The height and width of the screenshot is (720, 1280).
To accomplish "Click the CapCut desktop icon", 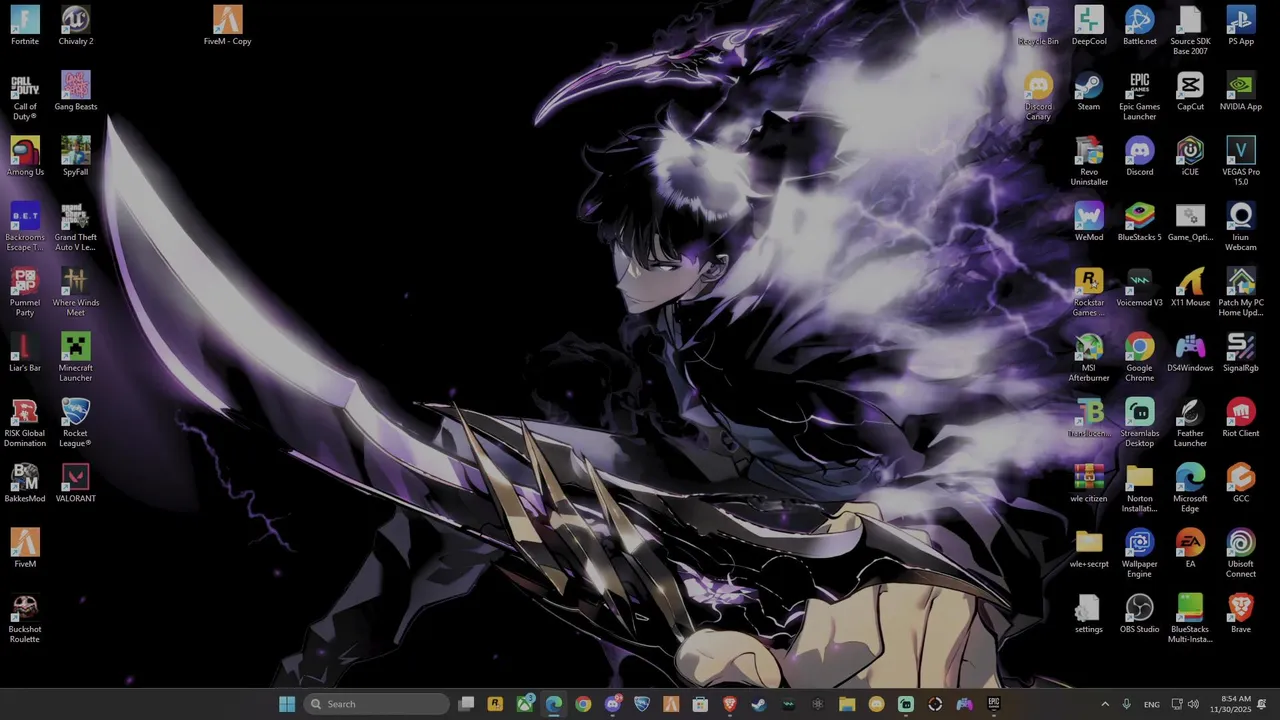I will [1190, 91].
